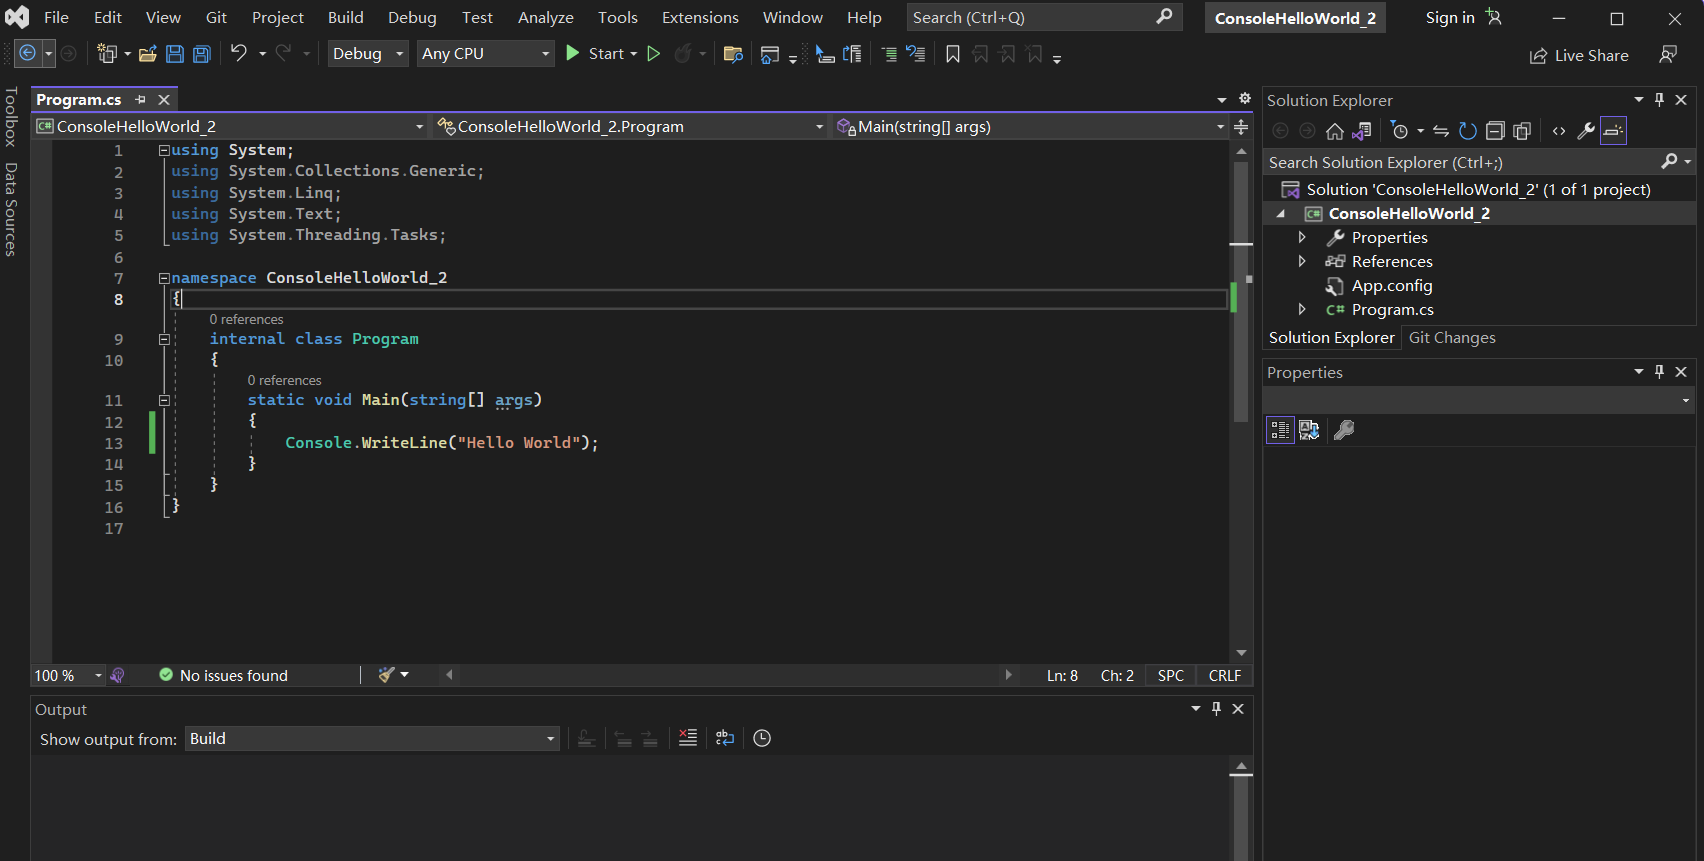Viewport: 1704px width, 861px height.
Task: Open the Any CPU platform dropdown
Action: [486, 54]
